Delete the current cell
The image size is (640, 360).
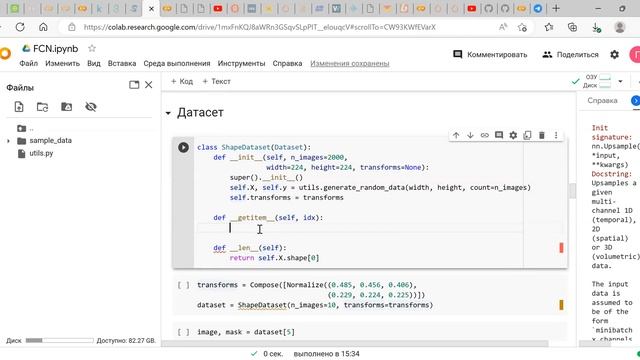pyautogui.click(x=542, y=135)
